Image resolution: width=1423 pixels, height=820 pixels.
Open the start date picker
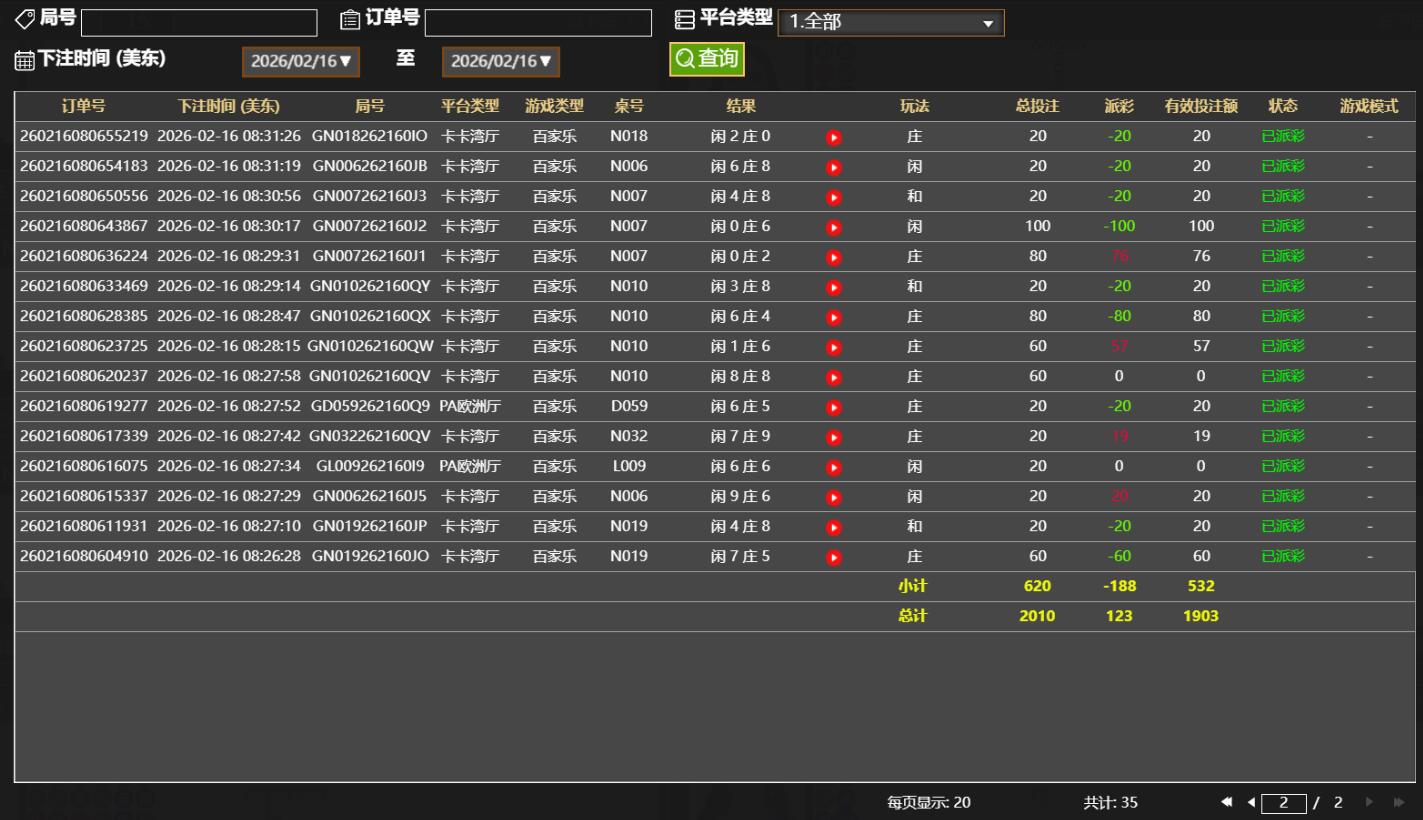pos(301,61)
